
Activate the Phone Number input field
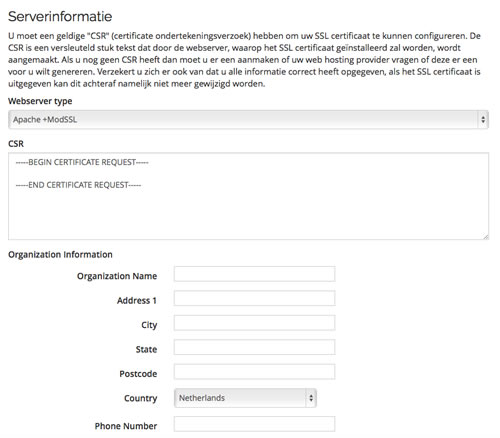[x=255, y=424]
